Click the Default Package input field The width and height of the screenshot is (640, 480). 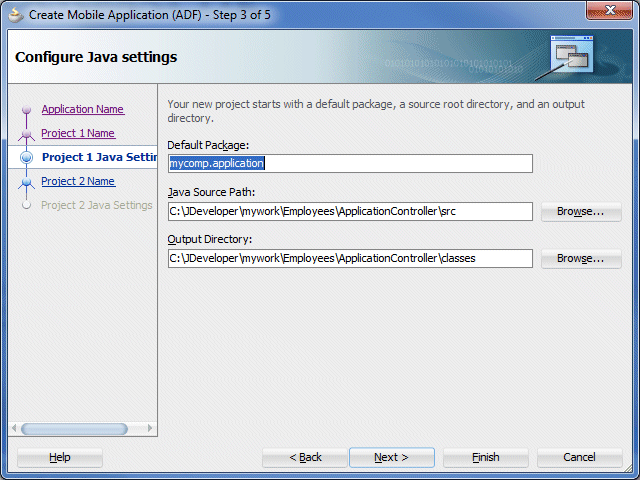[350, 164]
